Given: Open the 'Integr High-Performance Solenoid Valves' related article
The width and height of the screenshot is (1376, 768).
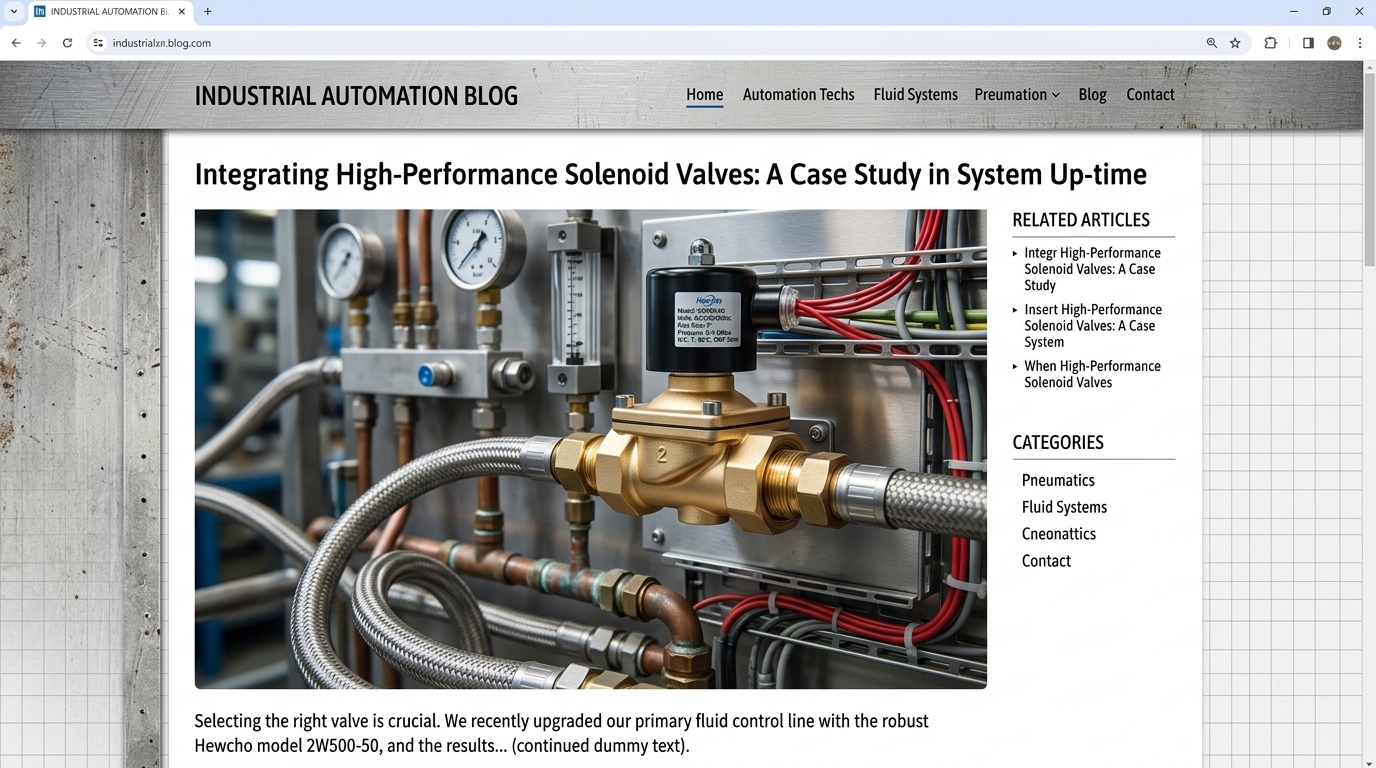Looking at the screenshot, I should [x=1092, y=268].
